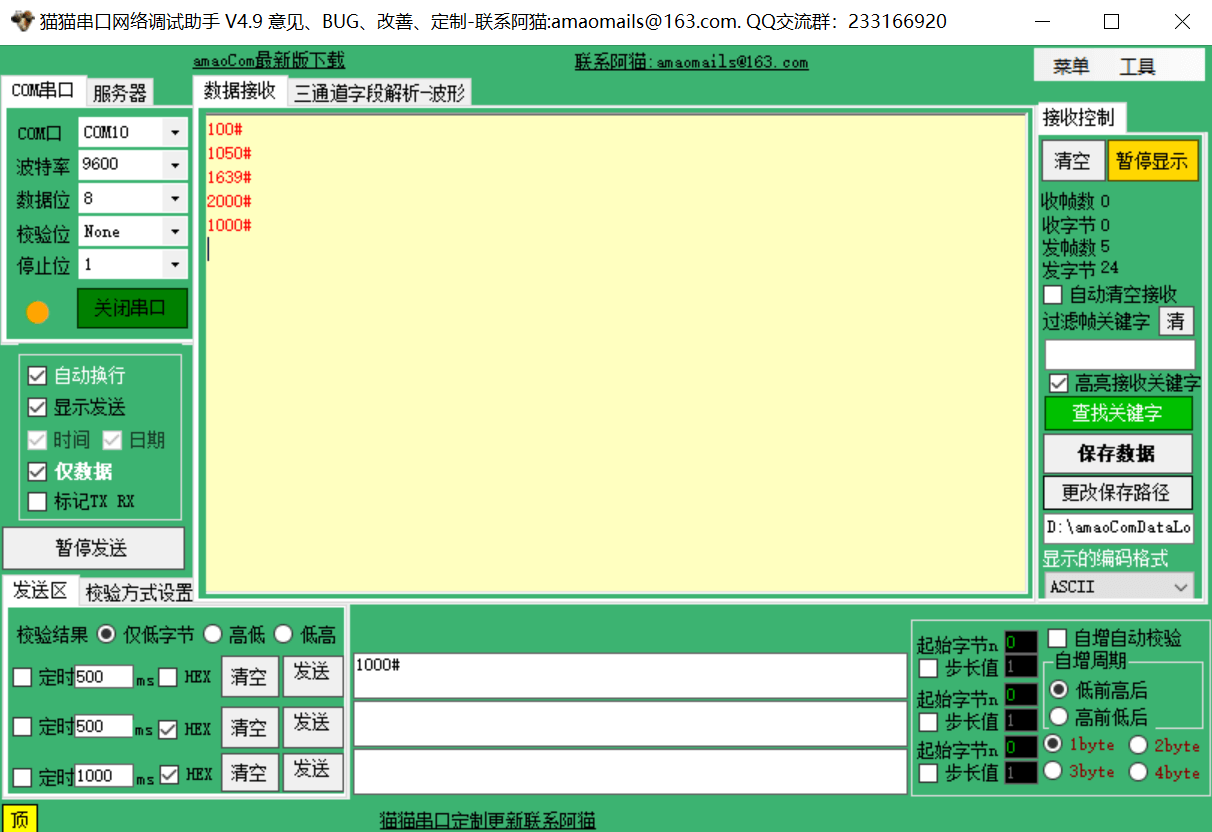Image resolution: width=1212 pixels, height=832 pixels.
Task: Switch to the 服务器 tab
Action: [x=120, y=93]
